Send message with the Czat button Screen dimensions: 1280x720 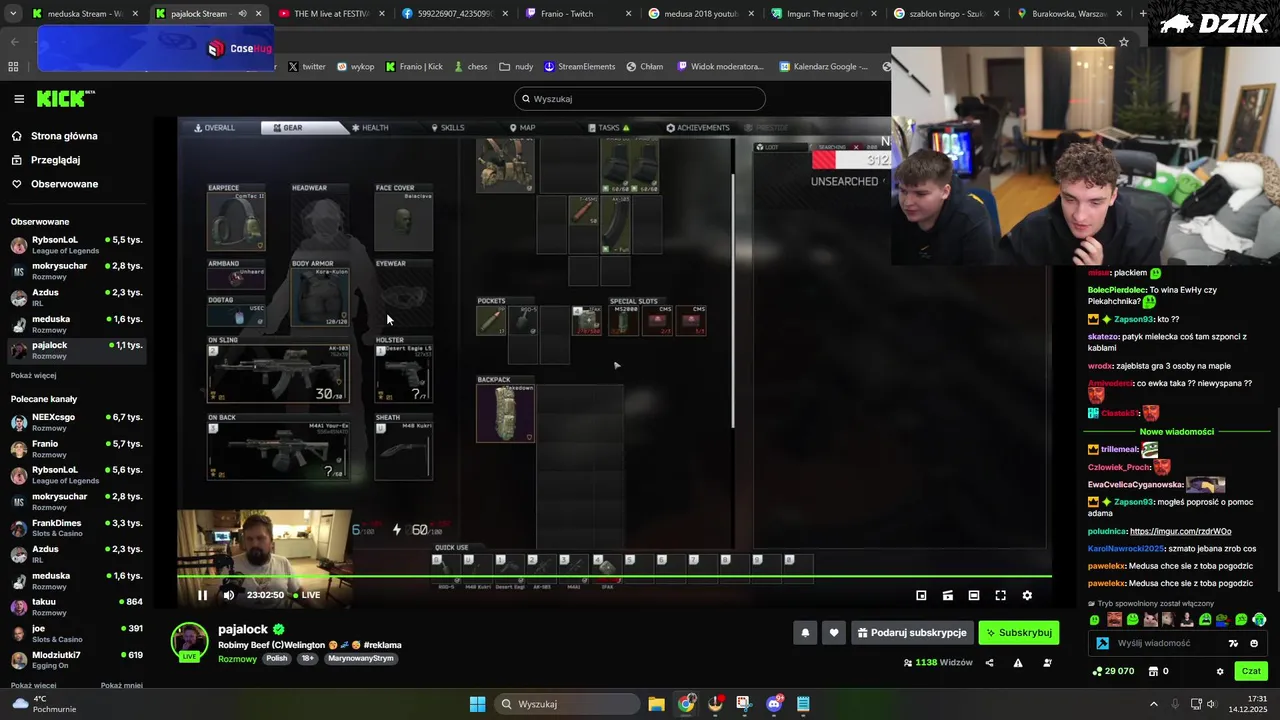click(x=1251, y=671)
